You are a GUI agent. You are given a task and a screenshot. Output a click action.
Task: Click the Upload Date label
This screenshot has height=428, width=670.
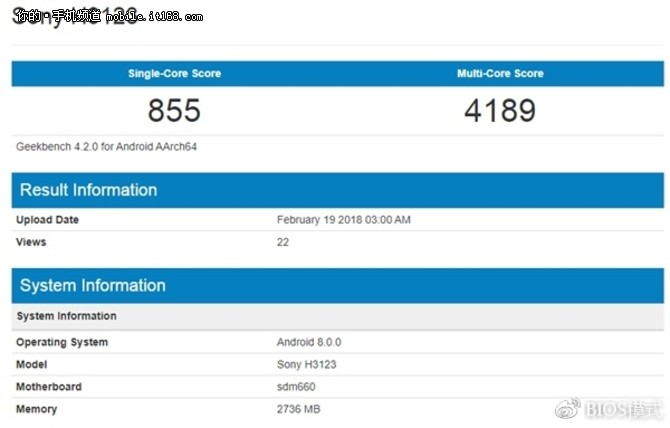tap(47, 220)
